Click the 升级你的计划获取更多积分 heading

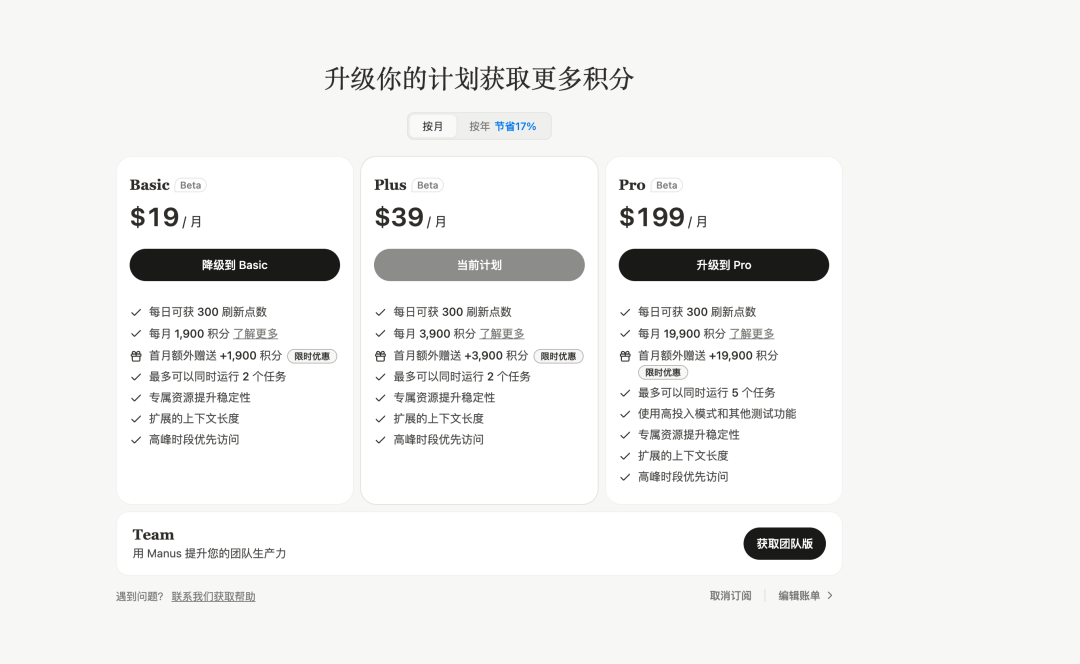pos(479,79)
